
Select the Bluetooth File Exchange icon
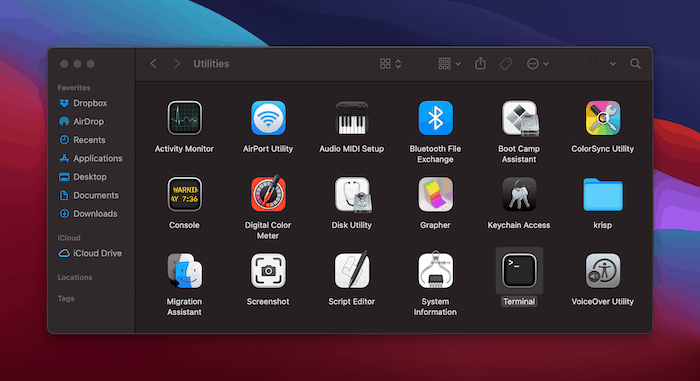tap(435, 118)
